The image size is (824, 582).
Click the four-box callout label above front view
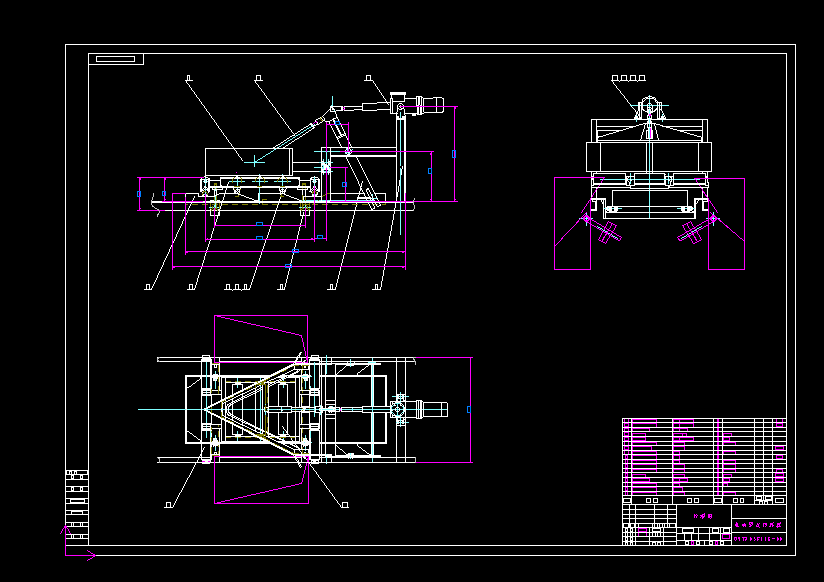pyautogui.click(x=628, y=77)
